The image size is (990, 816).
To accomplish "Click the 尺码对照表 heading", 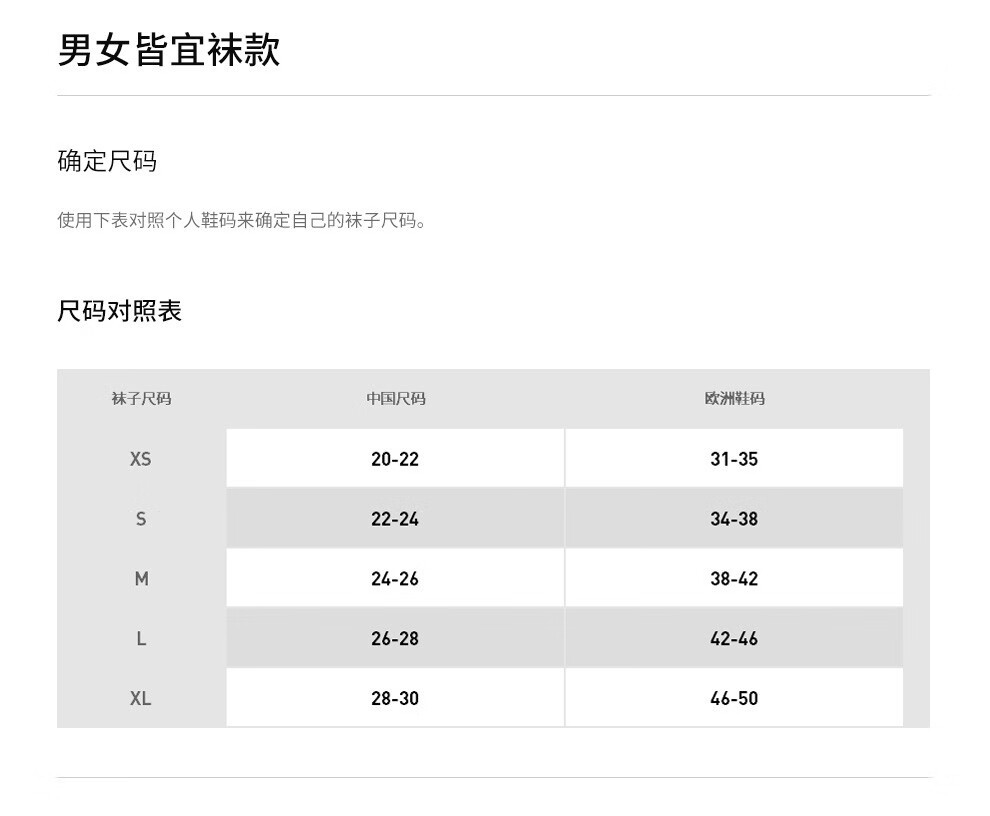I will click(x=119, y=311).
